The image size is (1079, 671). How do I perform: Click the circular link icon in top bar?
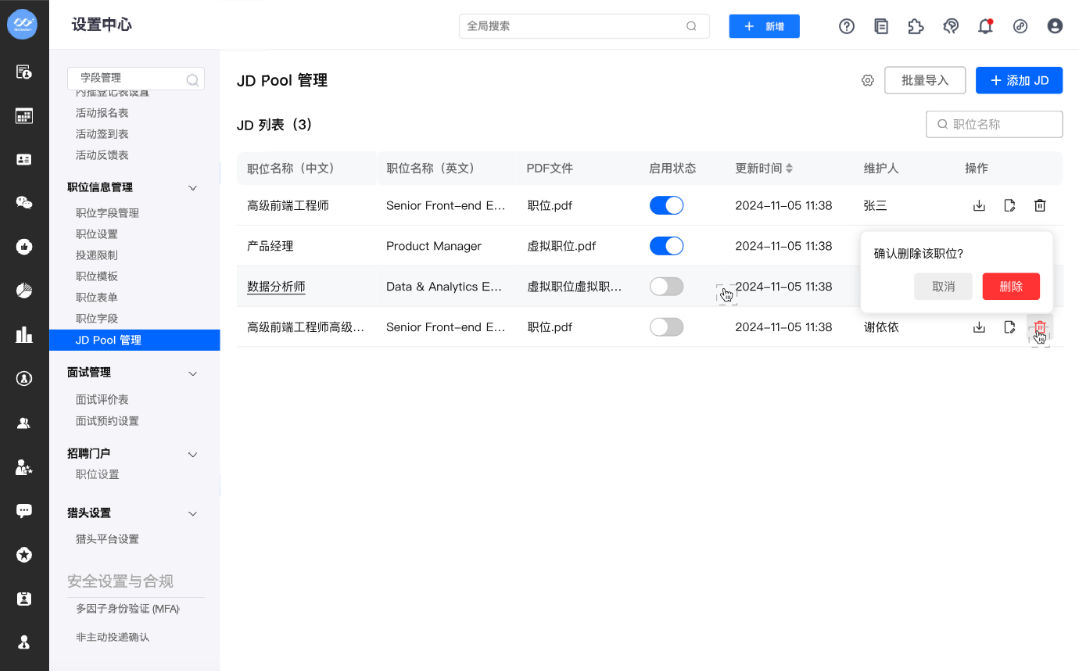[x=1020, y=26]
